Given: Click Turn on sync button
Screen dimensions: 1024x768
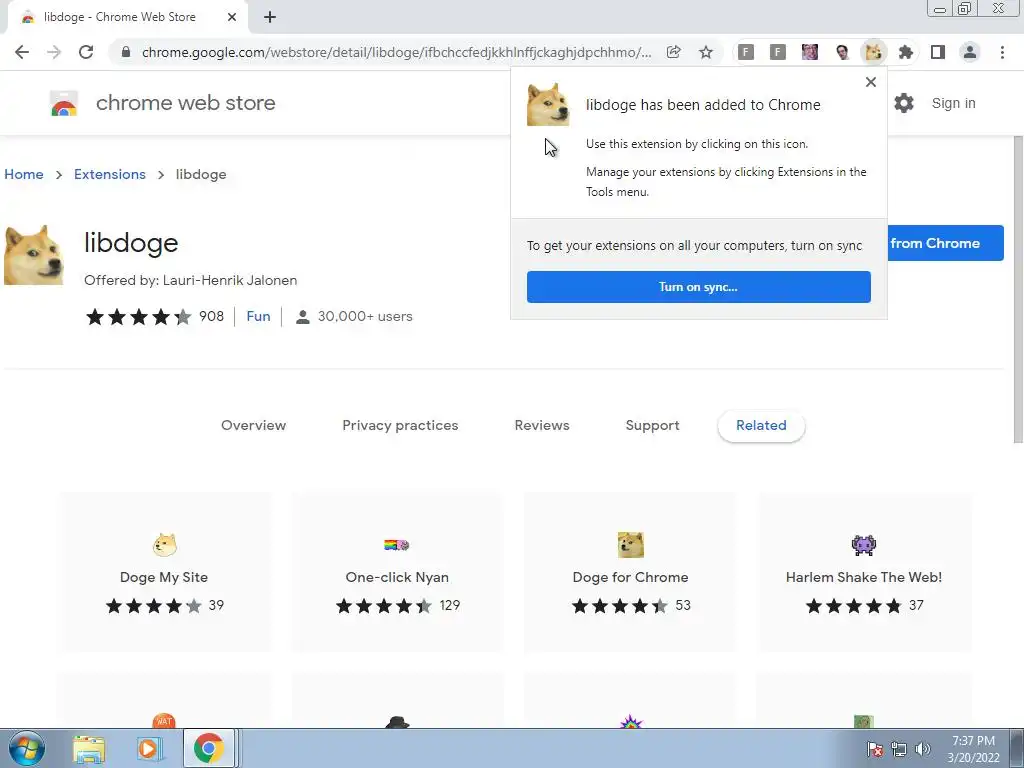Looking at the screenshot, I should [699, 287].
